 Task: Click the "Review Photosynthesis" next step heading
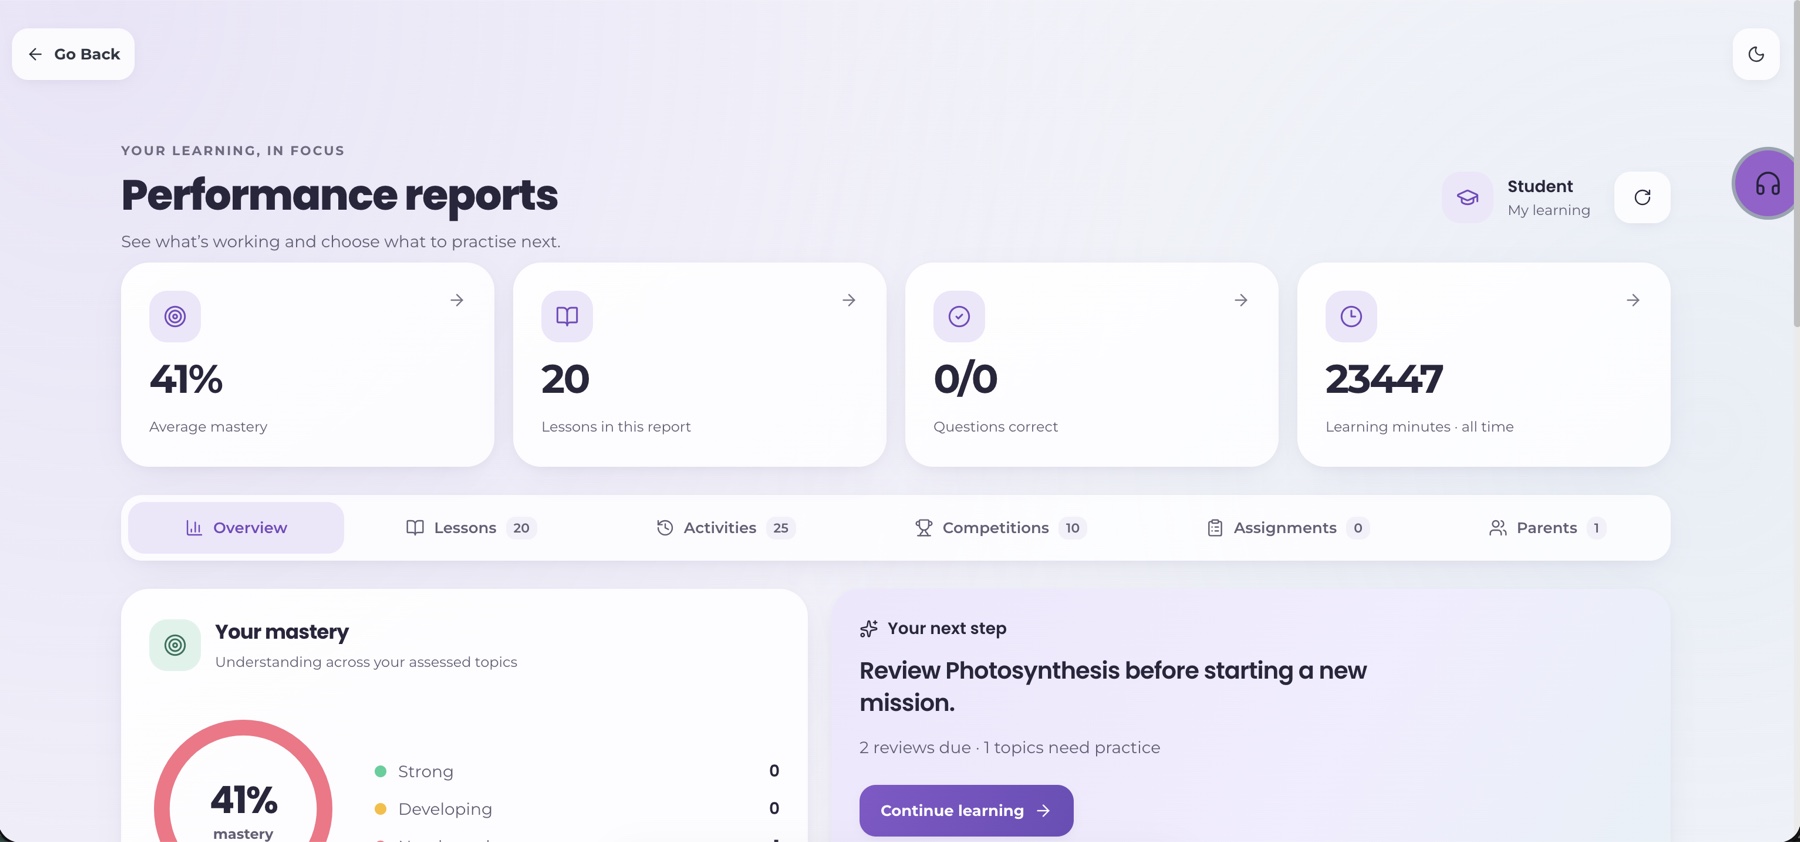click(1113, 686)
